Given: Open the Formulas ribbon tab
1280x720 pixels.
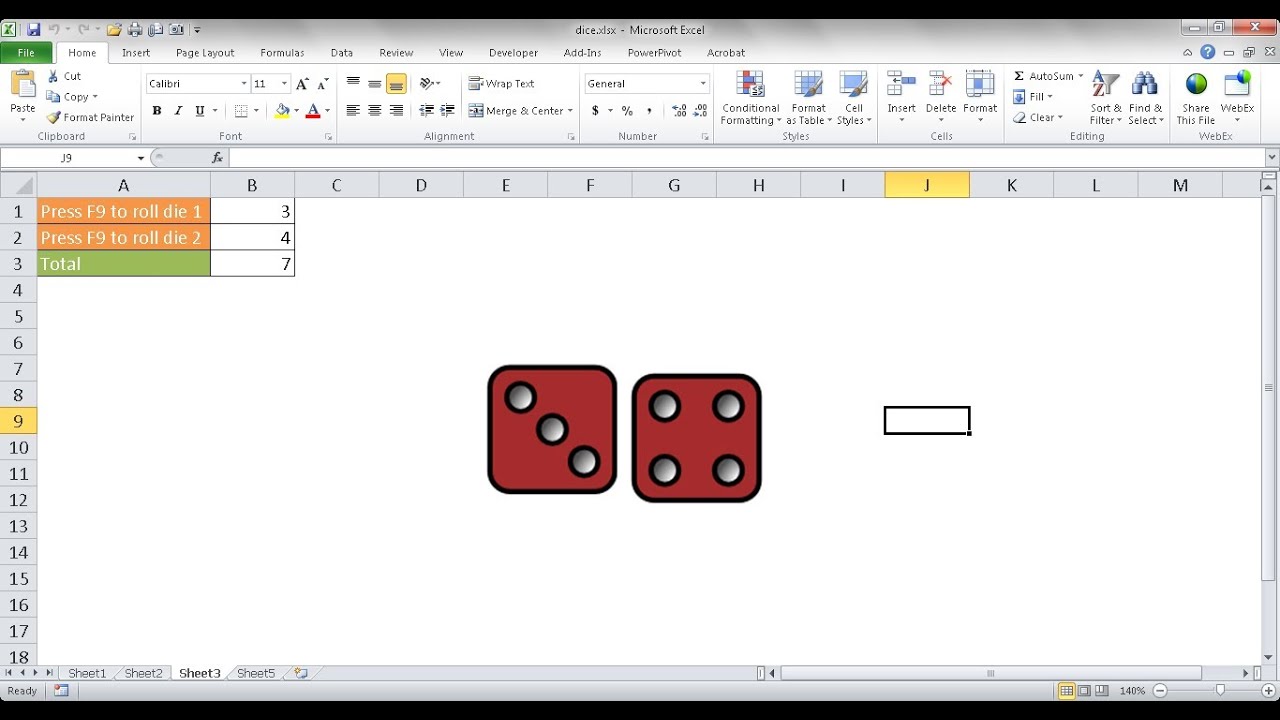Looking at the screenshot, I should point(282,53).
